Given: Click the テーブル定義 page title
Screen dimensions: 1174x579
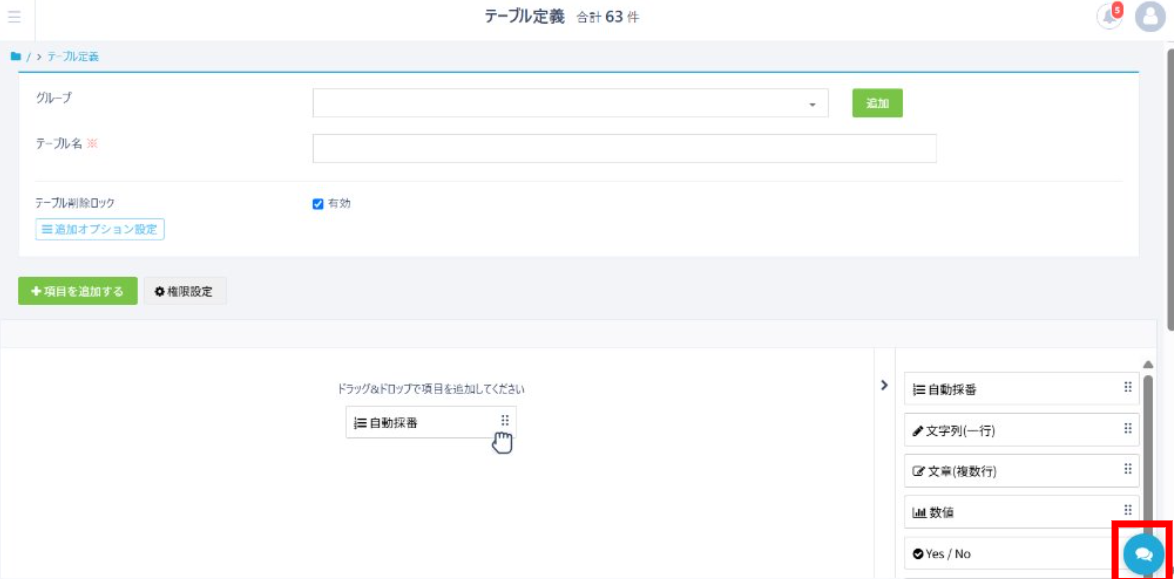Looking at the screenshot, I should 524,16.
